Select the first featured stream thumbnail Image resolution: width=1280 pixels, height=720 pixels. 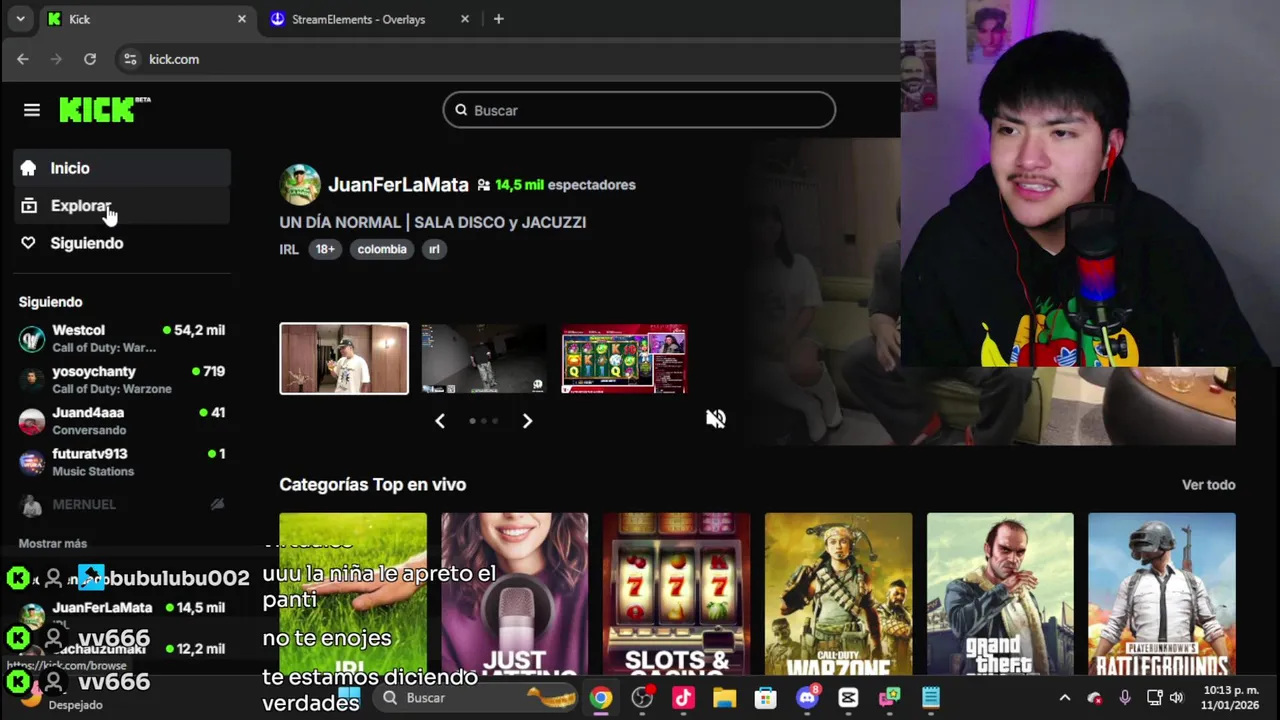(x=344, y=358)
